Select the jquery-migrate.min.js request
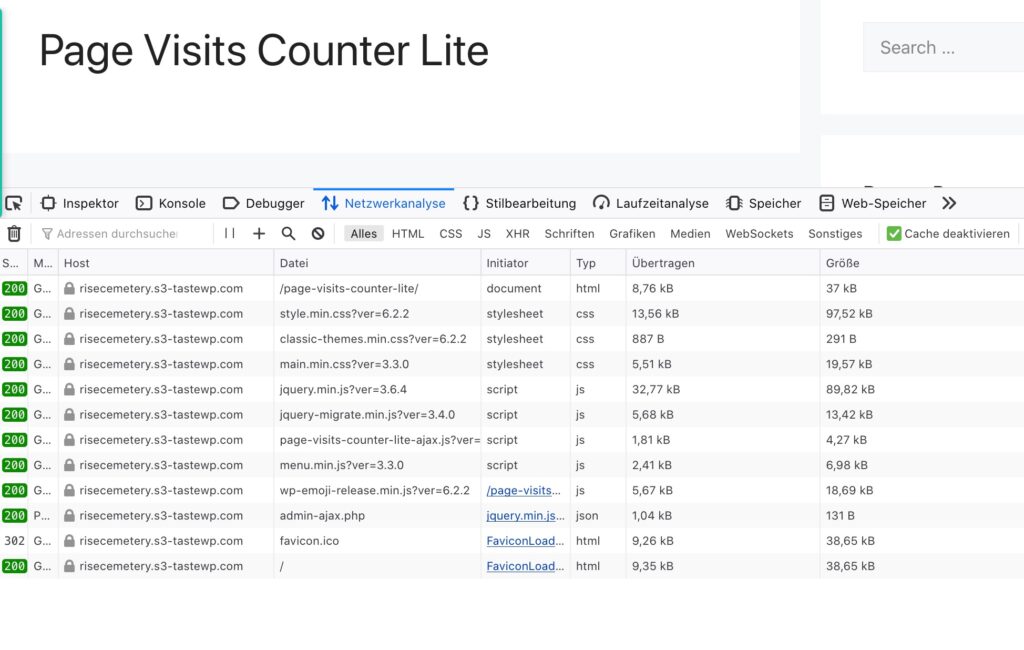 512,415
